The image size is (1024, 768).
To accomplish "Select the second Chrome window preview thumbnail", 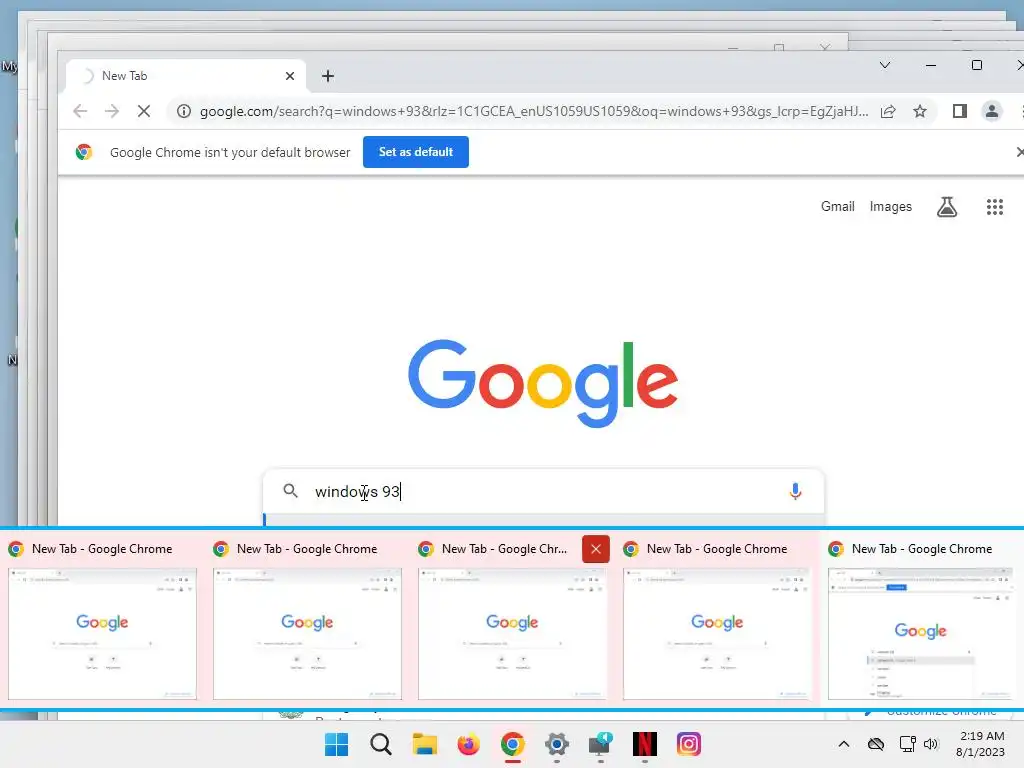I will [x=308, y=633].
